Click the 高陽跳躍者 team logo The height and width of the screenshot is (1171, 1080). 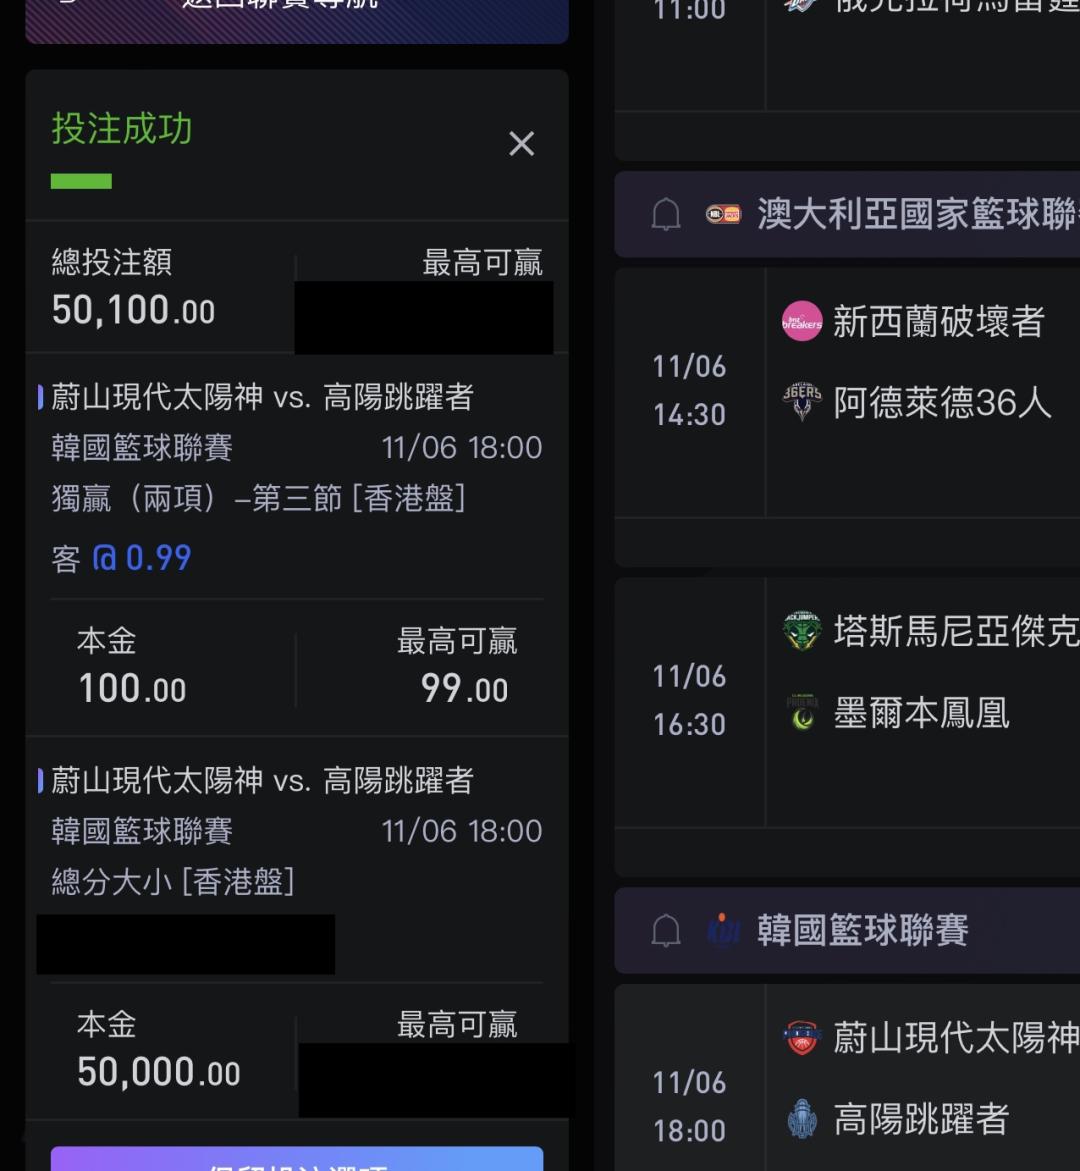[802, 1119]
